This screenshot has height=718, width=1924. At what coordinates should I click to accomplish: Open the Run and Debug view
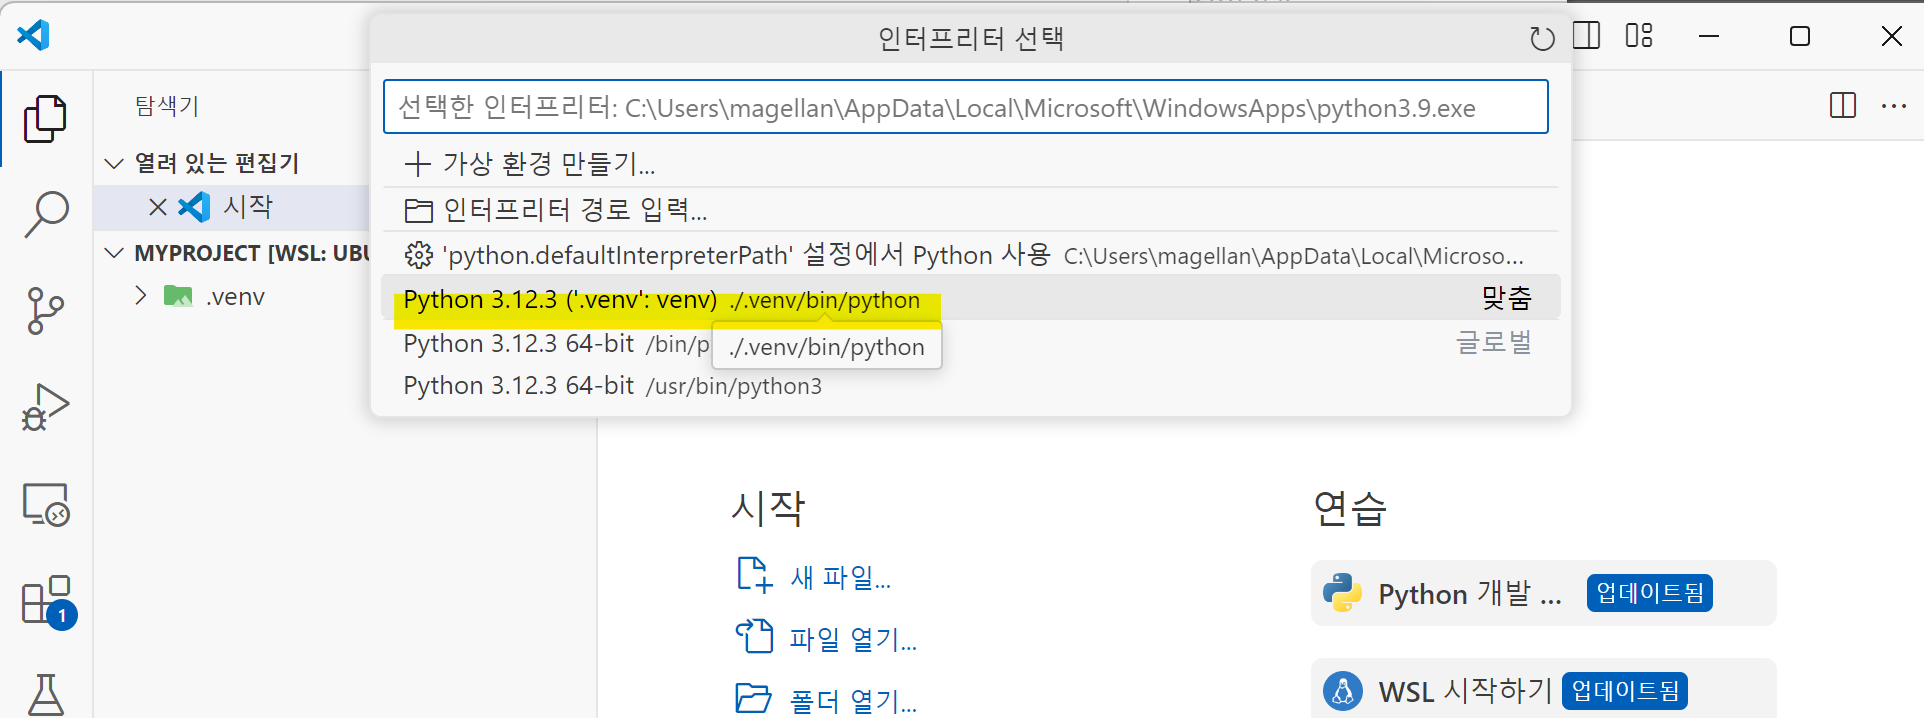click(45, 407)
